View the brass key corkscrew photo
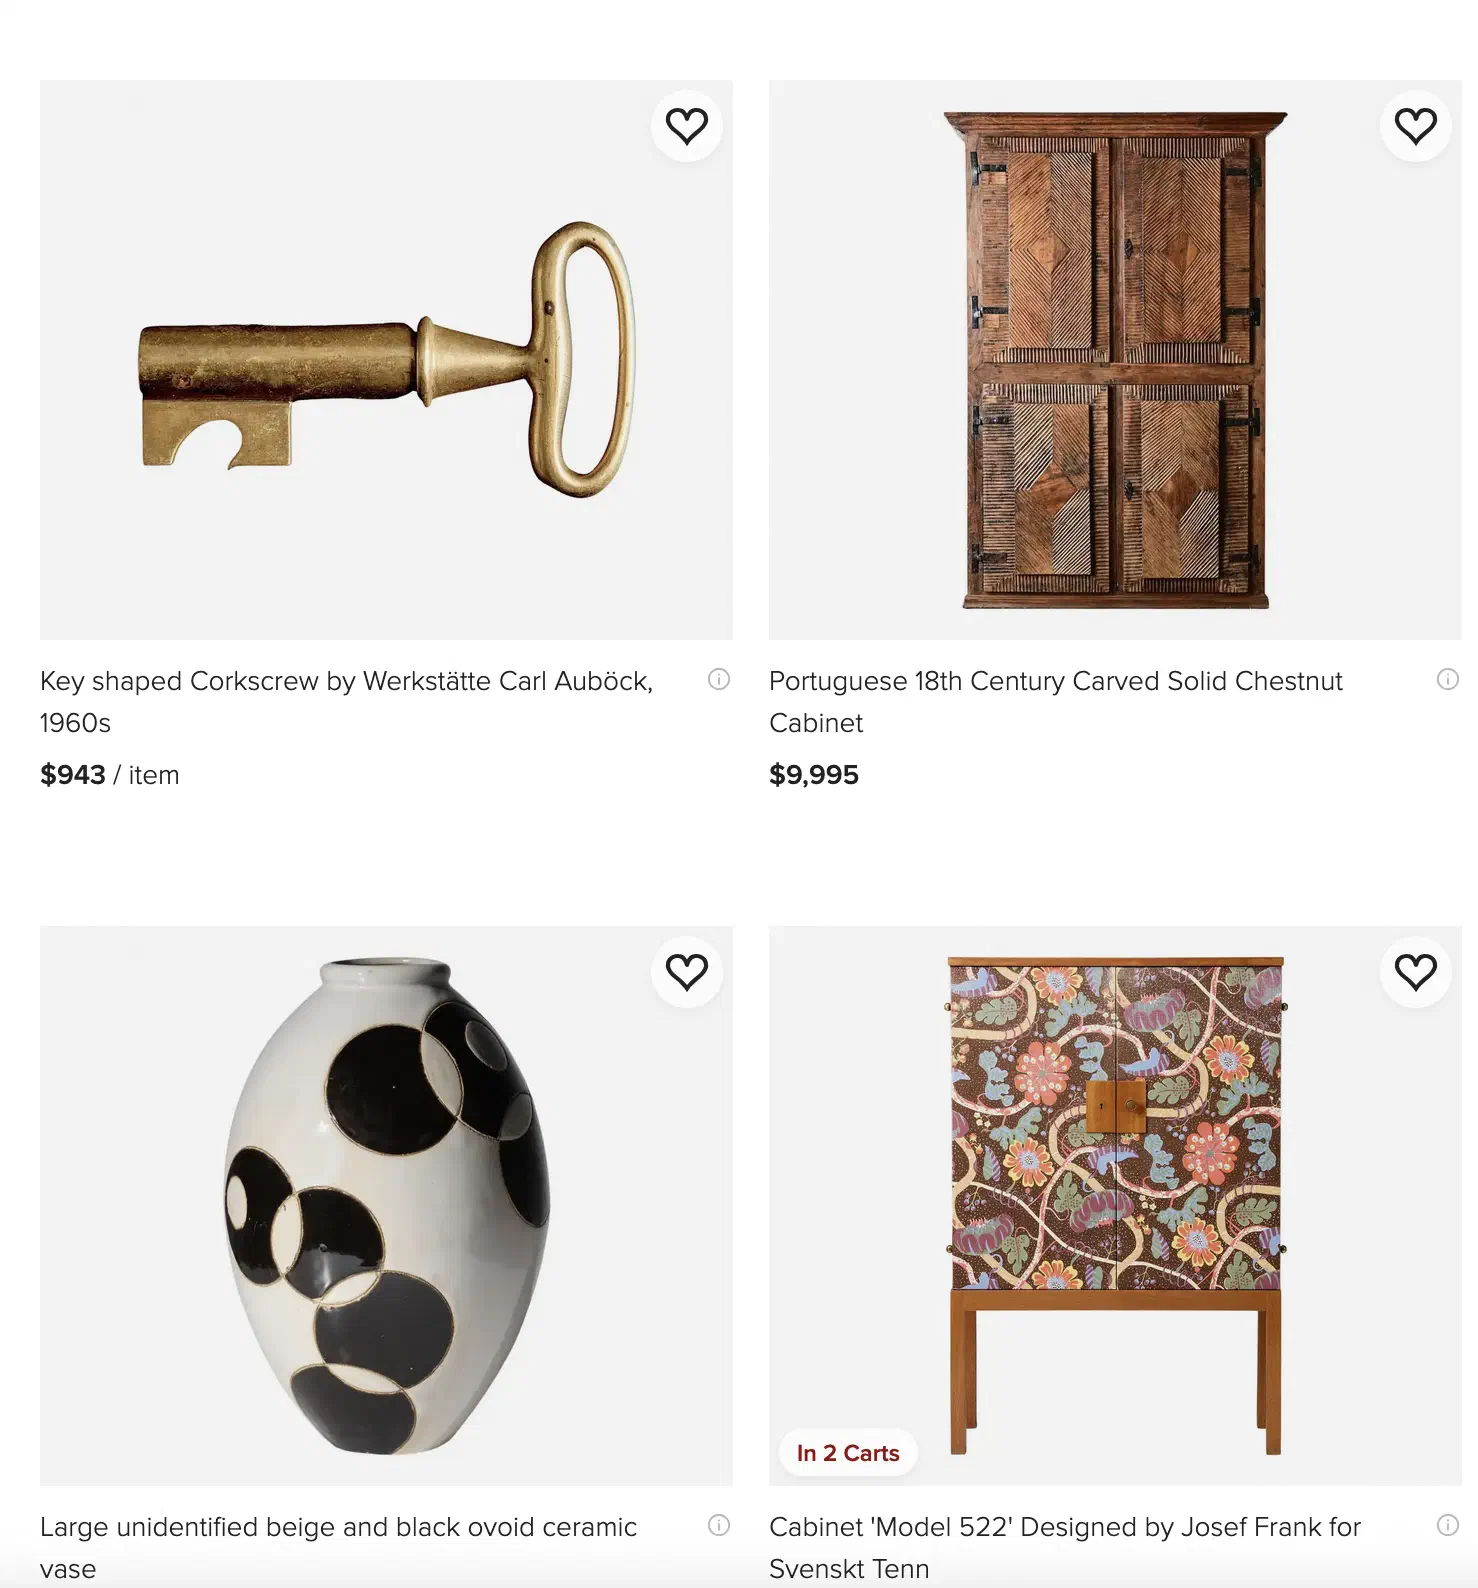This screenshot has width=1478, height=1588. [386, 360]
